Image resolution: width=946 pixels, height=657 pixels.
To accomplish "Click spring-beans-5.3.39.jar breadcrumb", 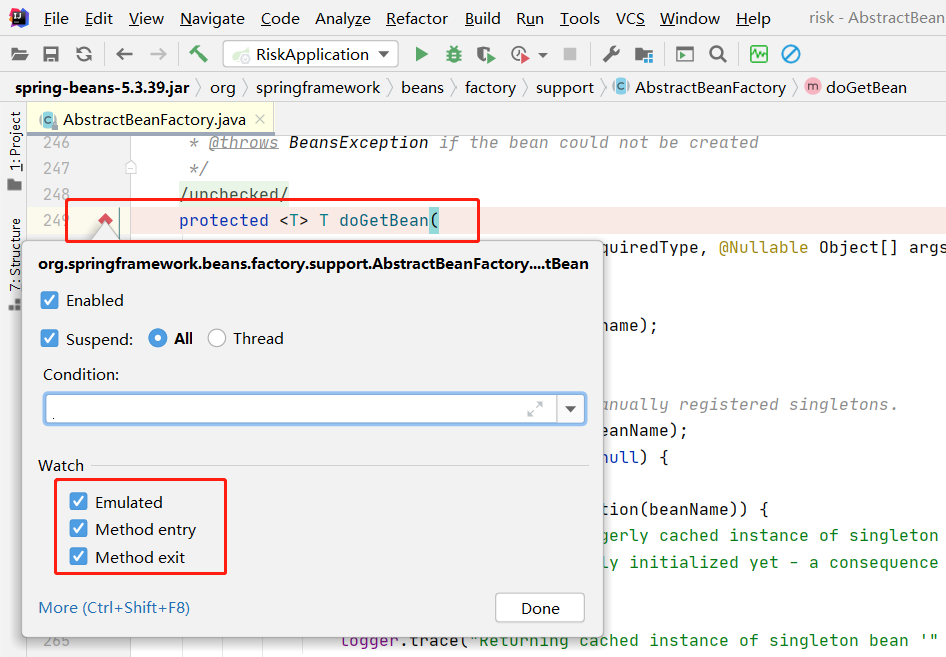I will [x=102, y=87].
